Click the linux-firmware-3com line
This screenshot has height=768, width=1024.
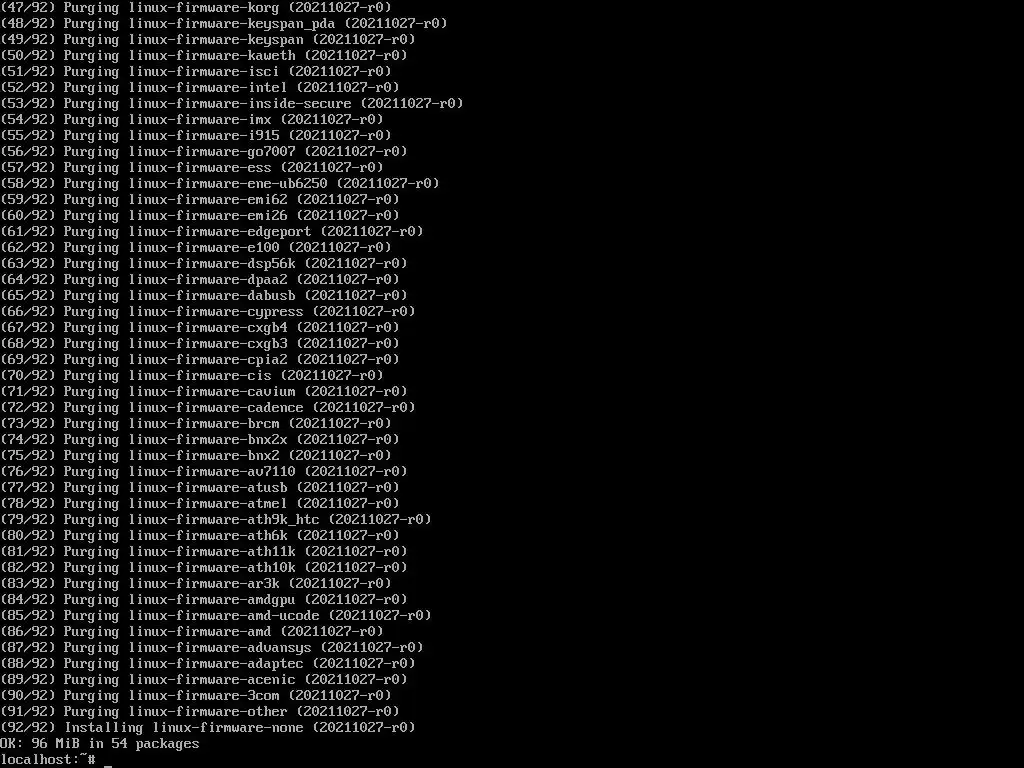[x=196, y=696]
